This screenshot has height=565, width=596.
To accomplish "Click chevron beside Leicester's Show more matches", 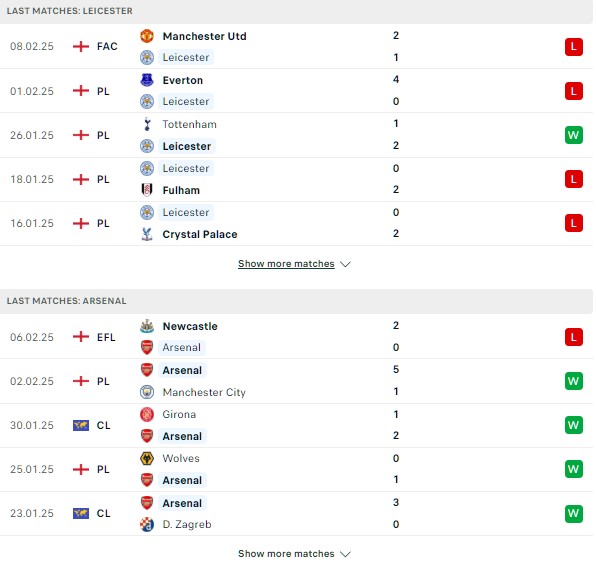I will 345,264.
